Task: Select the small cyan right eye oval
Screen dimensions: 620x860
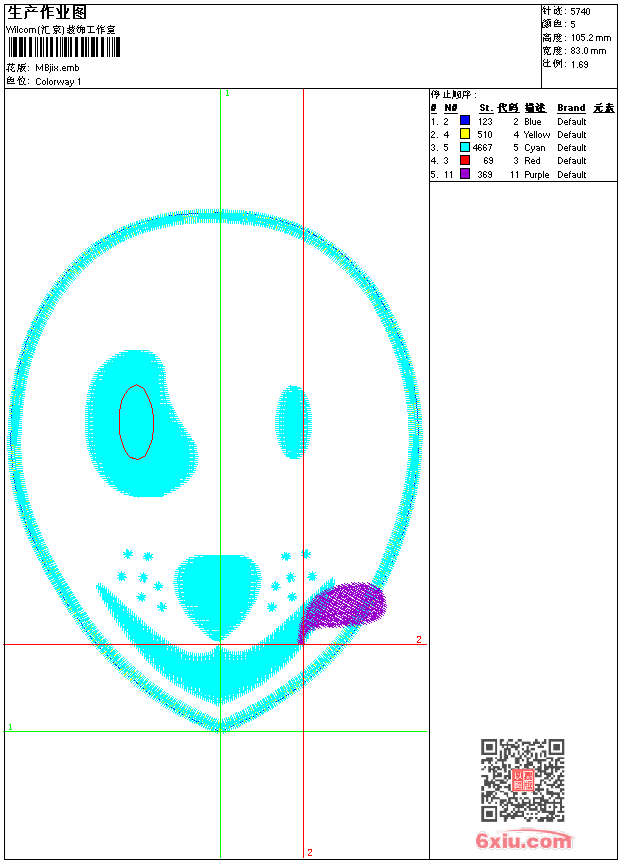Action: point(294,422)
